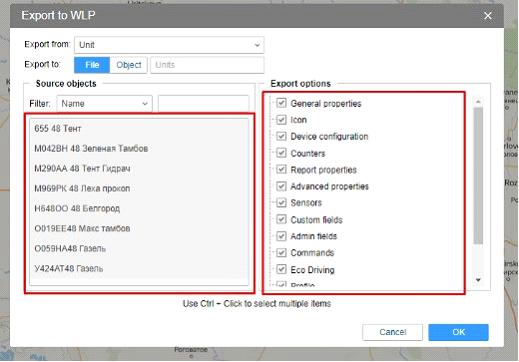Select the File export option
The image size is (519, 362).
pyautogui.click(x=92, y=65)
